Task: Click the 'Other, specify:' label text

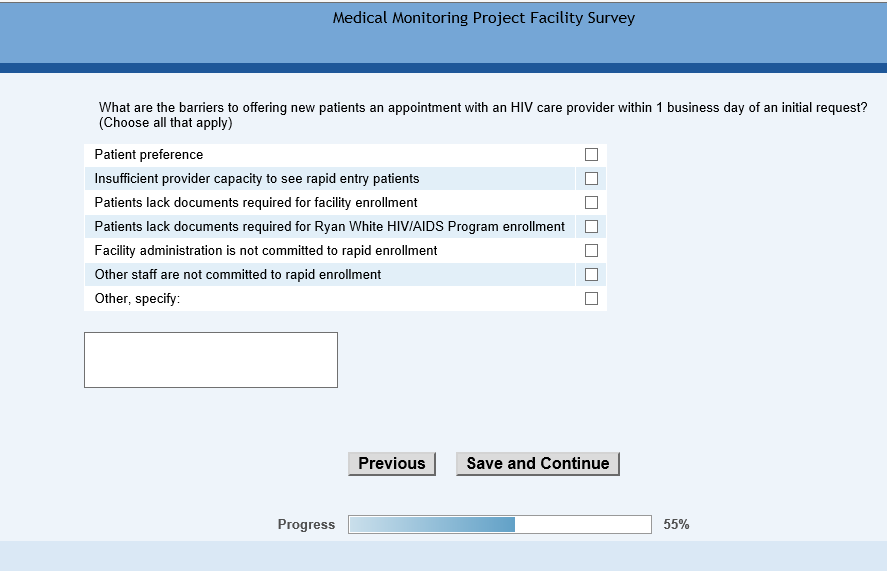Action: (x=137, y=299)
